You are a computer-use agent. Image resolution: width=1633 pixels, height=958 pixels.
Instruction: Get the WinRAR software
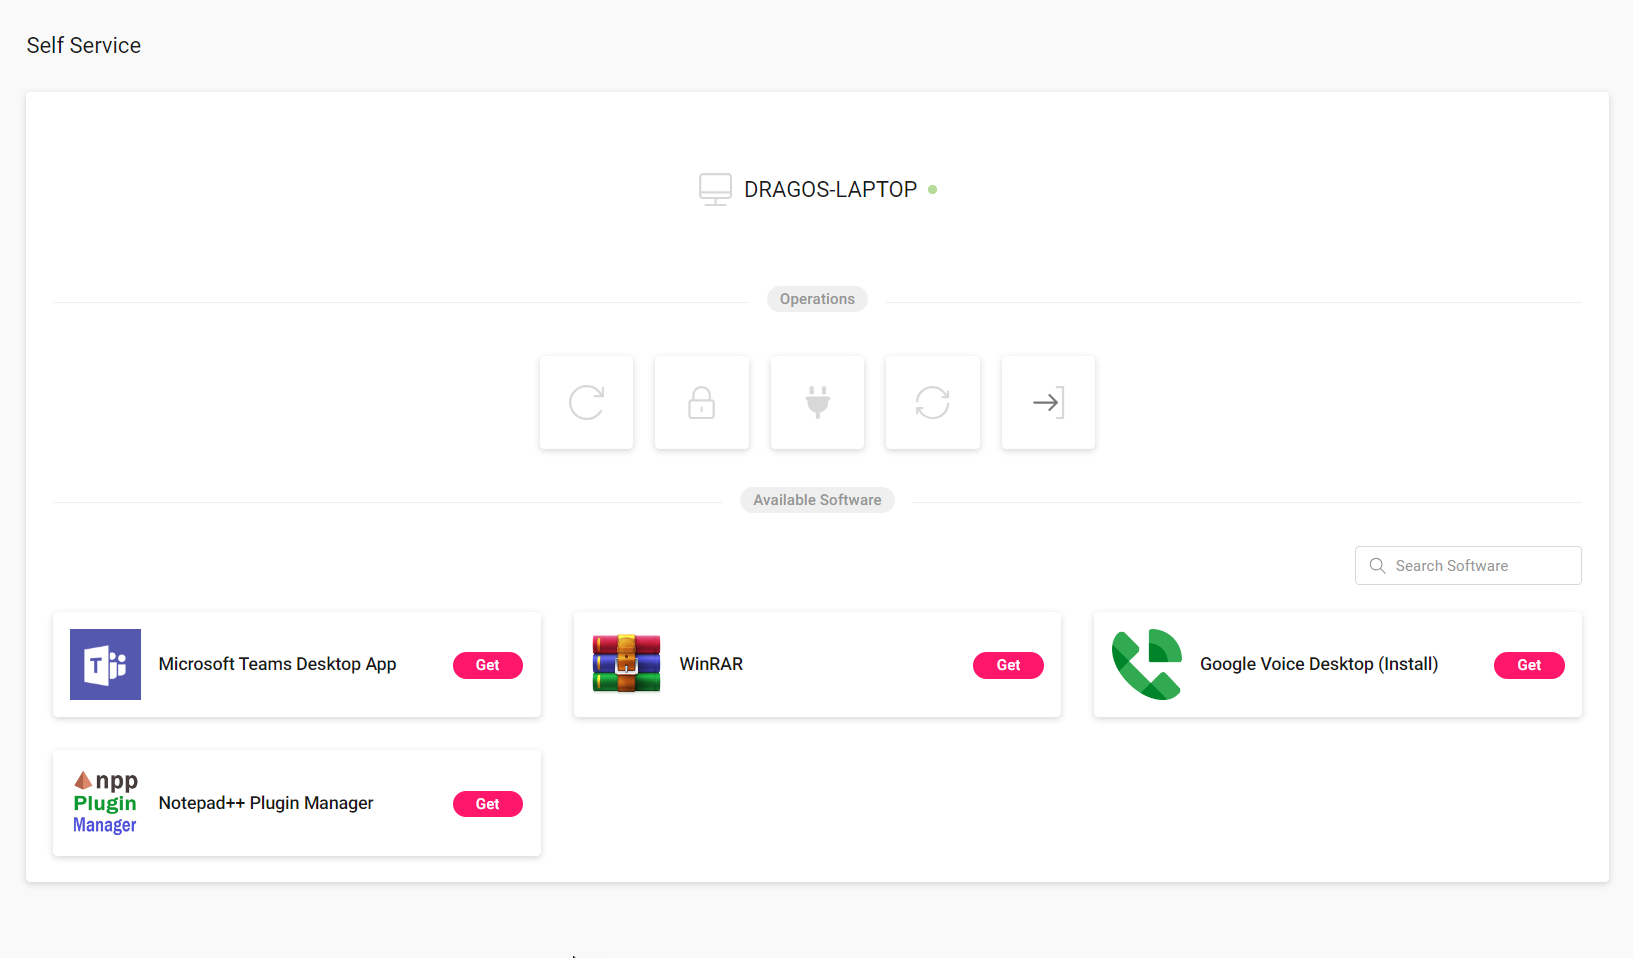[1008, 665]
